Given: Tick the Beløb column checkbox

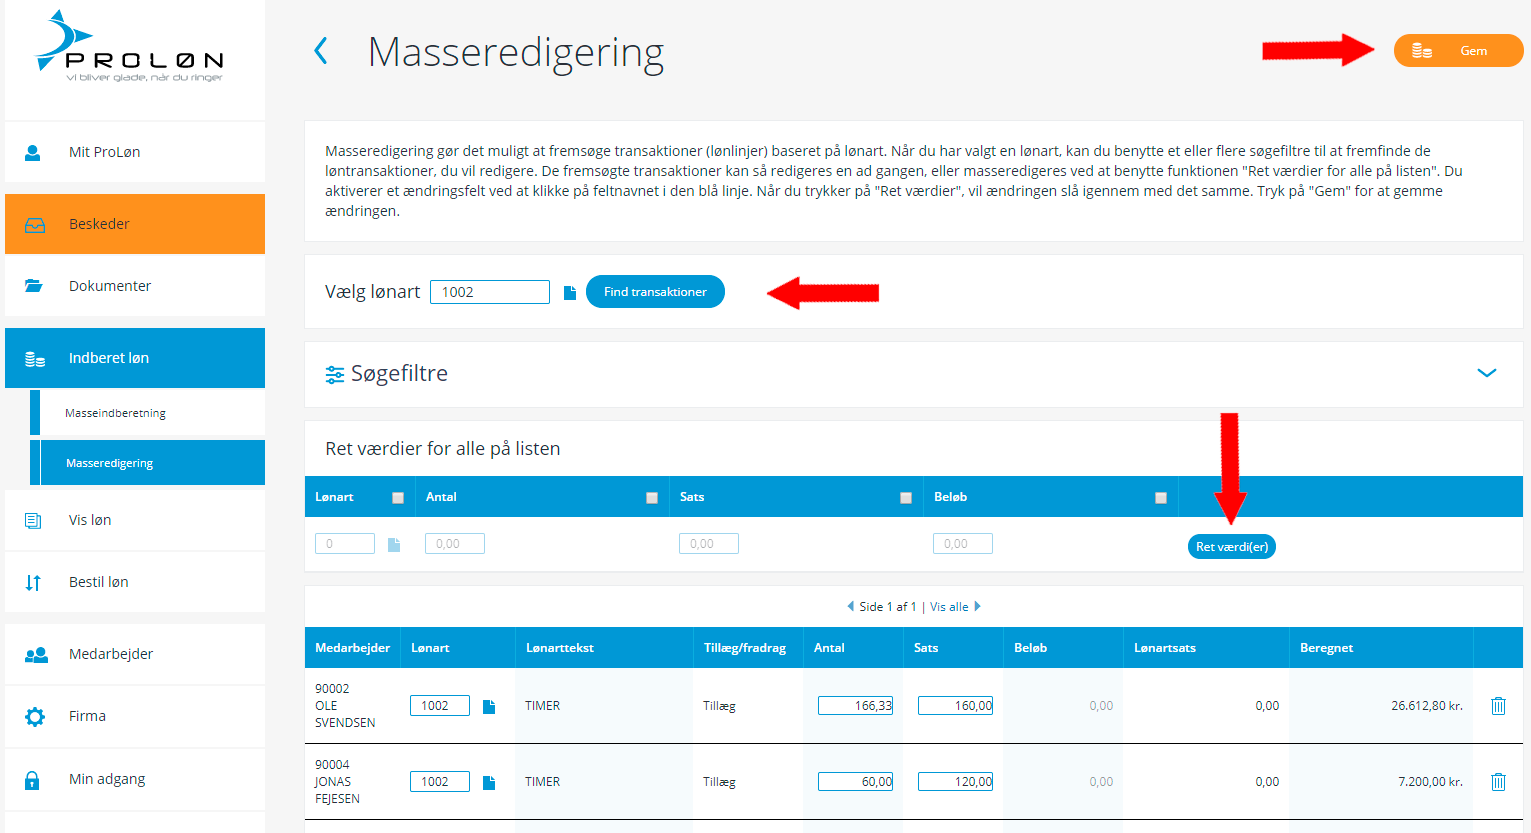Looking at the screenshot, I should coord(1161,498).
